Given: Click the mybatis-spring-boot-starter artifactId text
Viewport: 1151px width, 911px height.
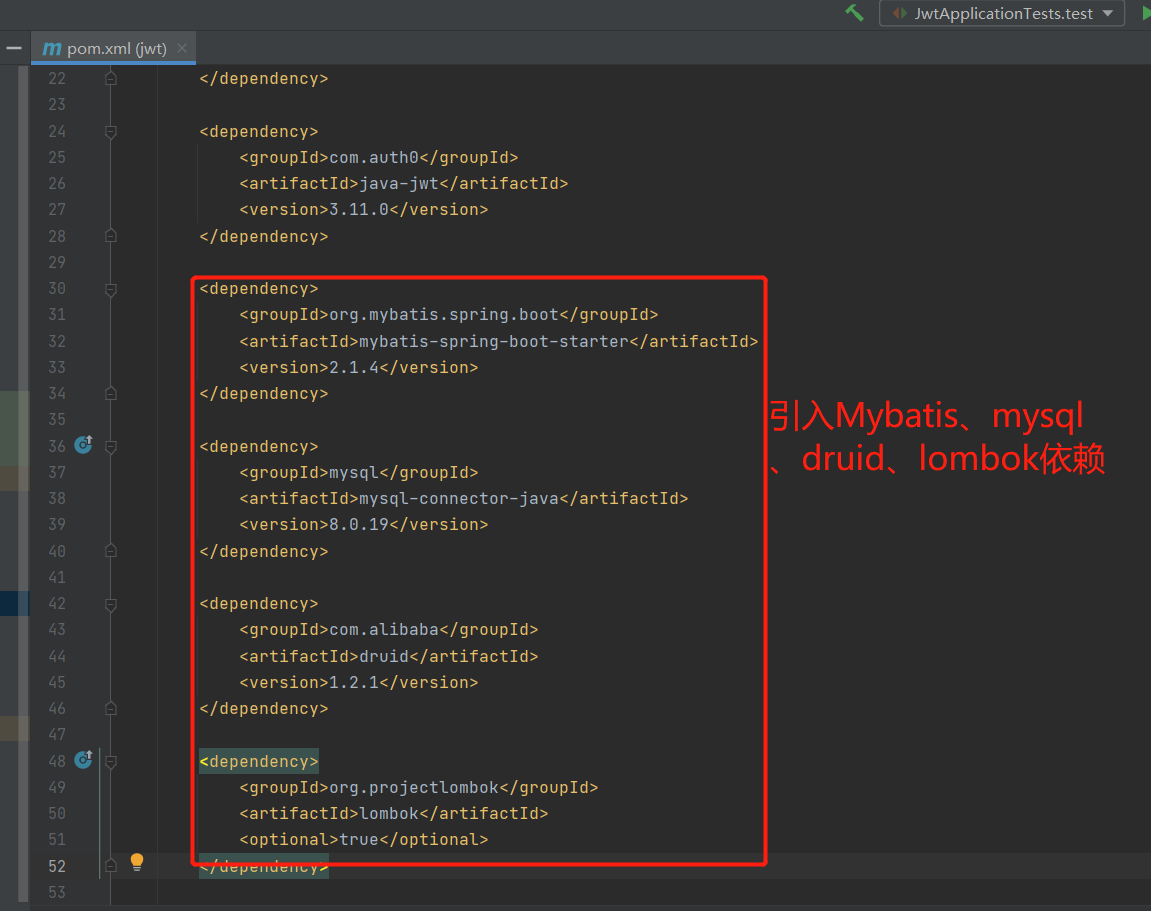Looking at the screenshot, I should pos(493,341).
